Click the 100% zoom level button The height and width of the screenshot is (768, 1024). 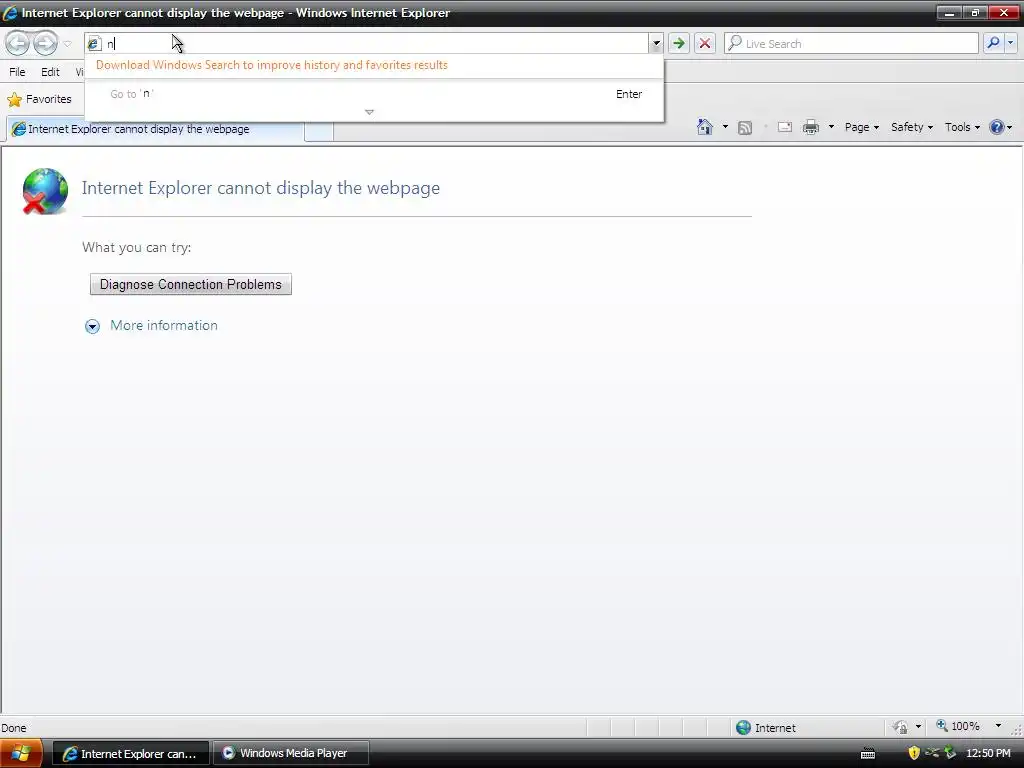click(958, 726)
